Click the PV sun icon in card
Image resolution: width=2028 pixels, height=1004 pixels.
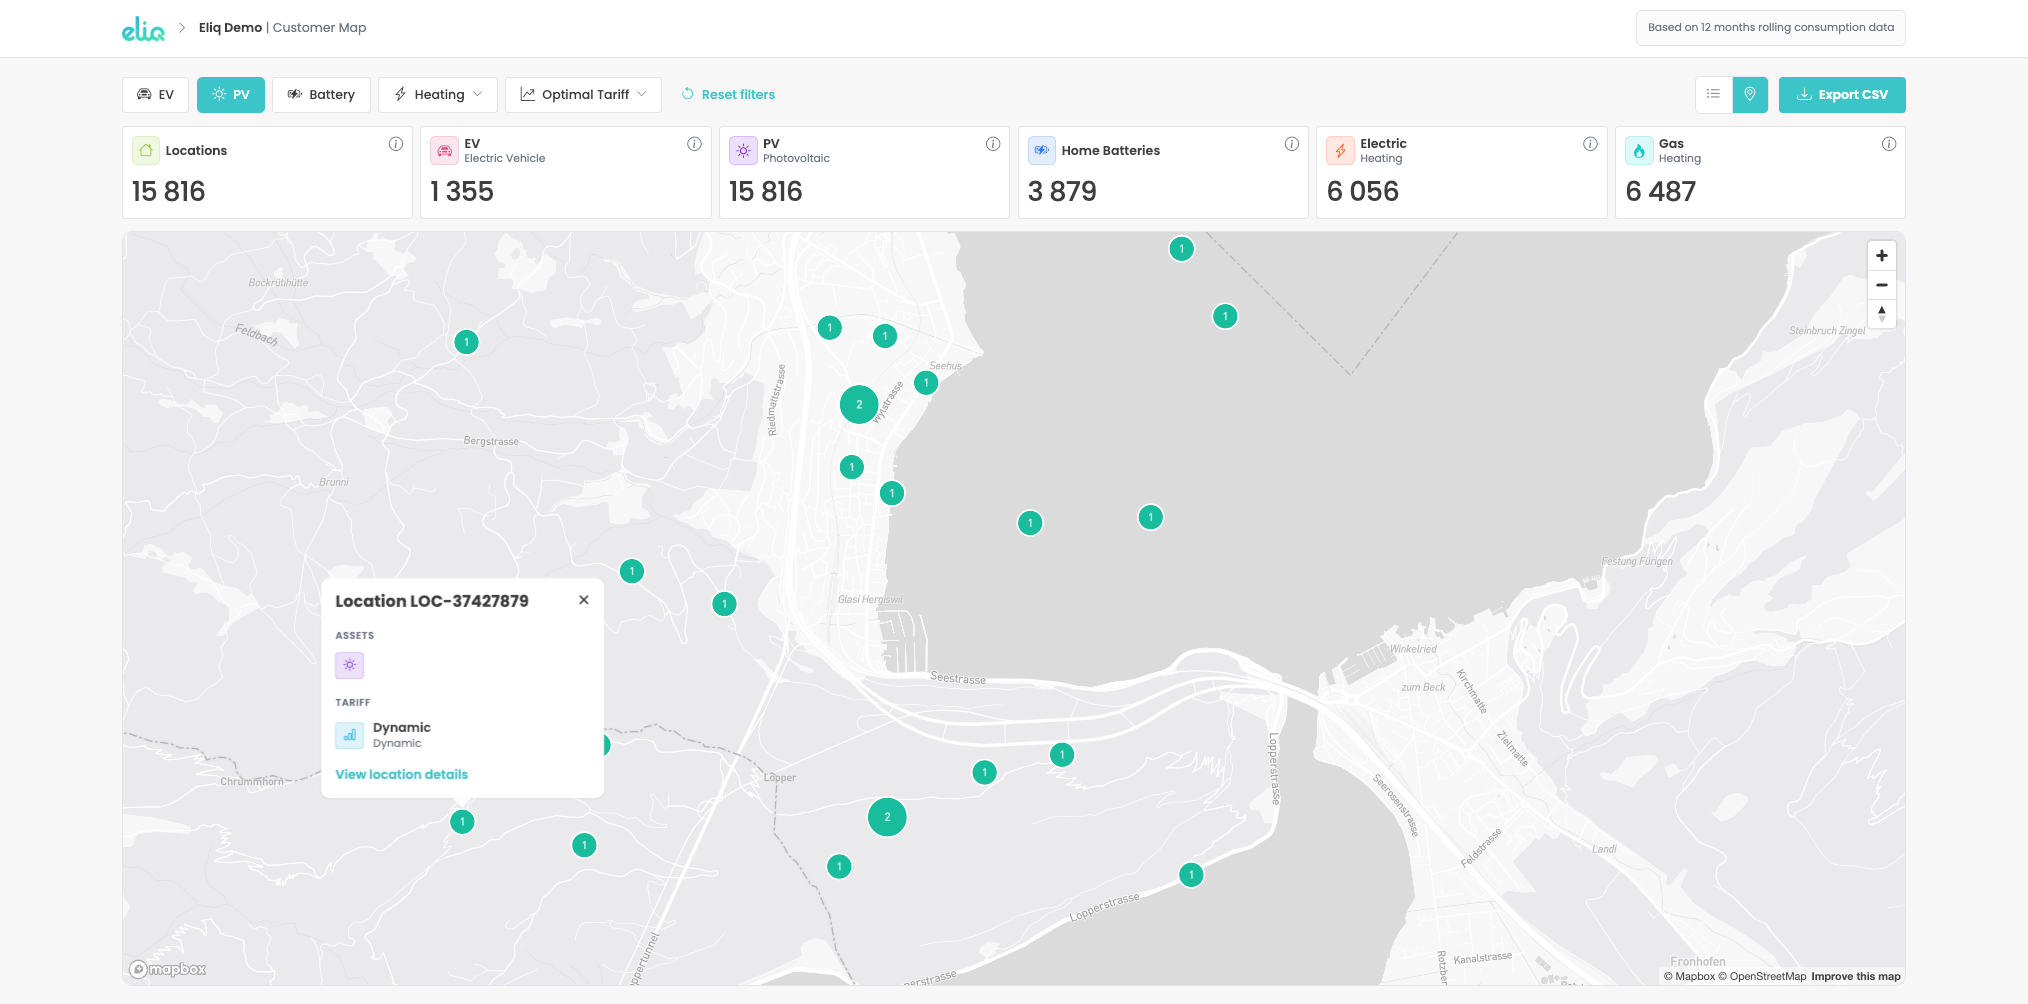[743, 150]
